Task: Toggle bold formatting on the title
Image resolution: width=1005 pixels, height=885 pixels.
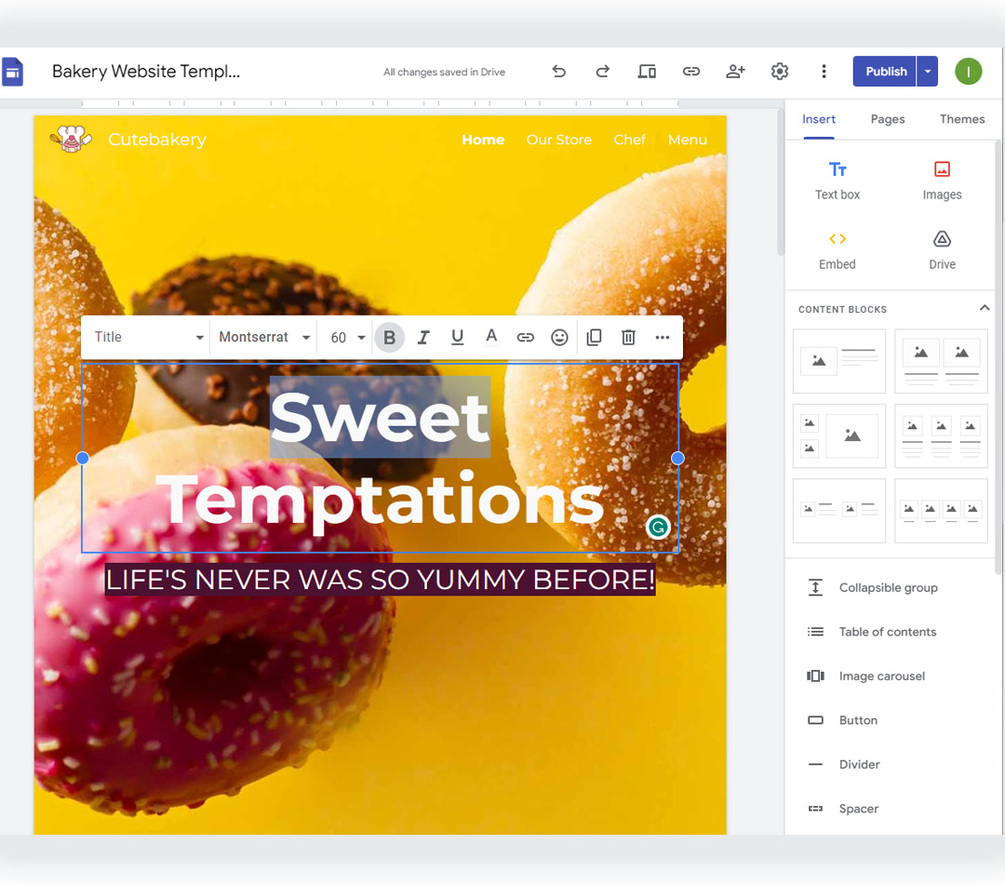Action: coord(389,337)
